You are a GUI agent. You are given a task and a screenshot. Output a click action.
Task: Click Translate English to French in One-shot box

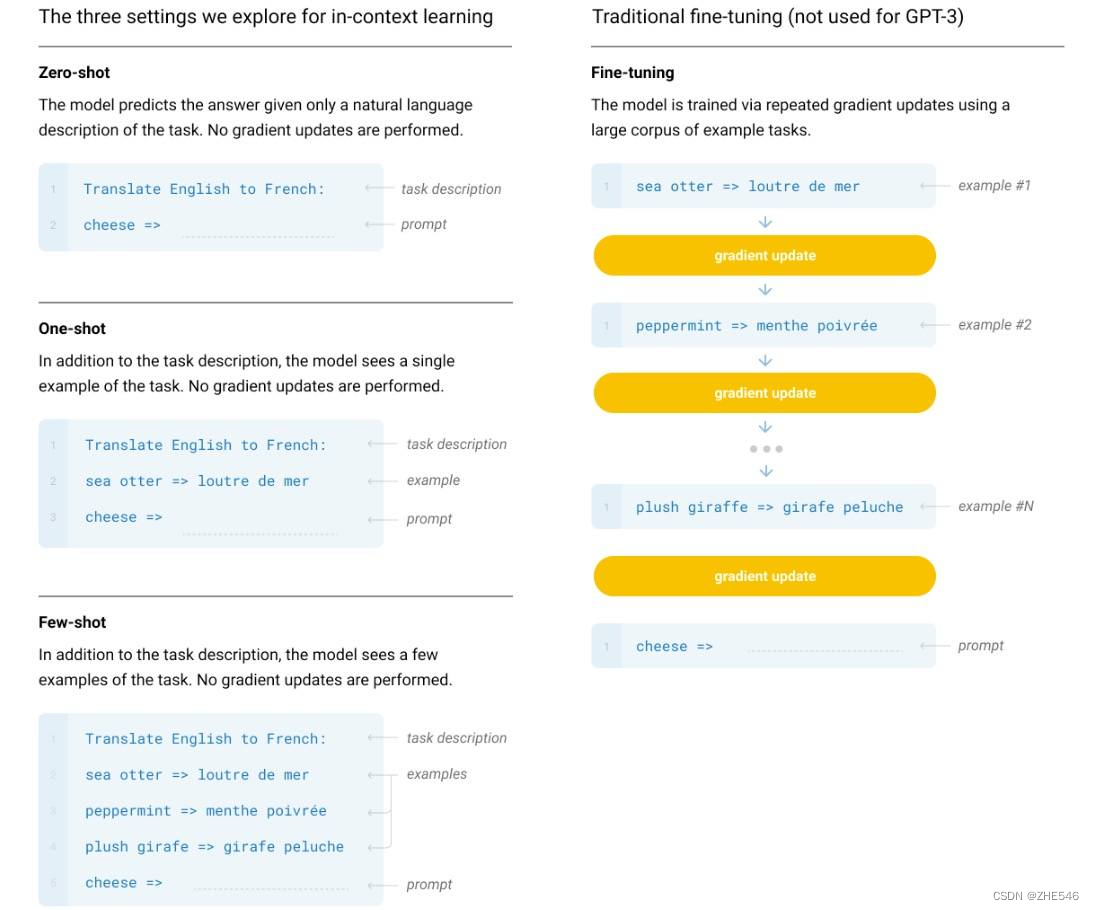(x=206, y=445)
